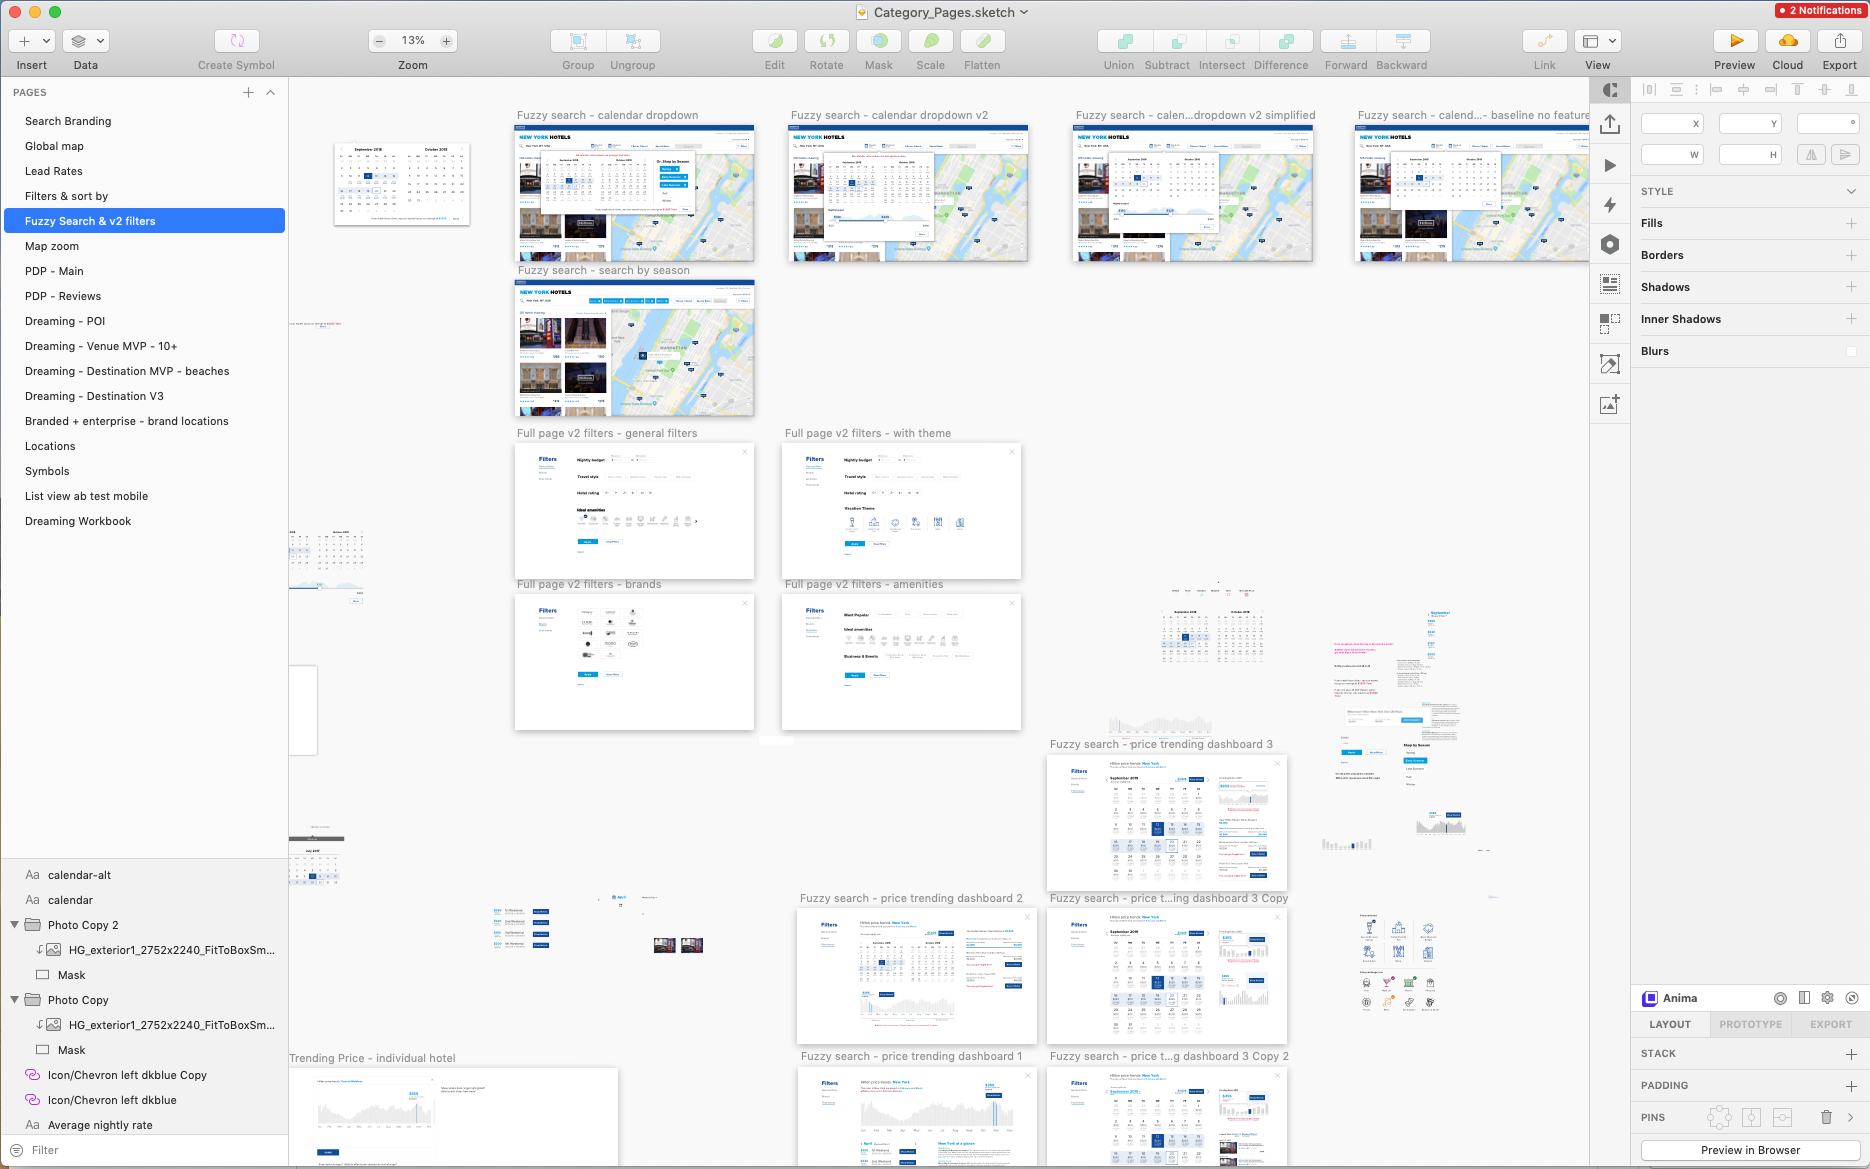Open the Export panel via toolbar icon

tap(1839, 41)
